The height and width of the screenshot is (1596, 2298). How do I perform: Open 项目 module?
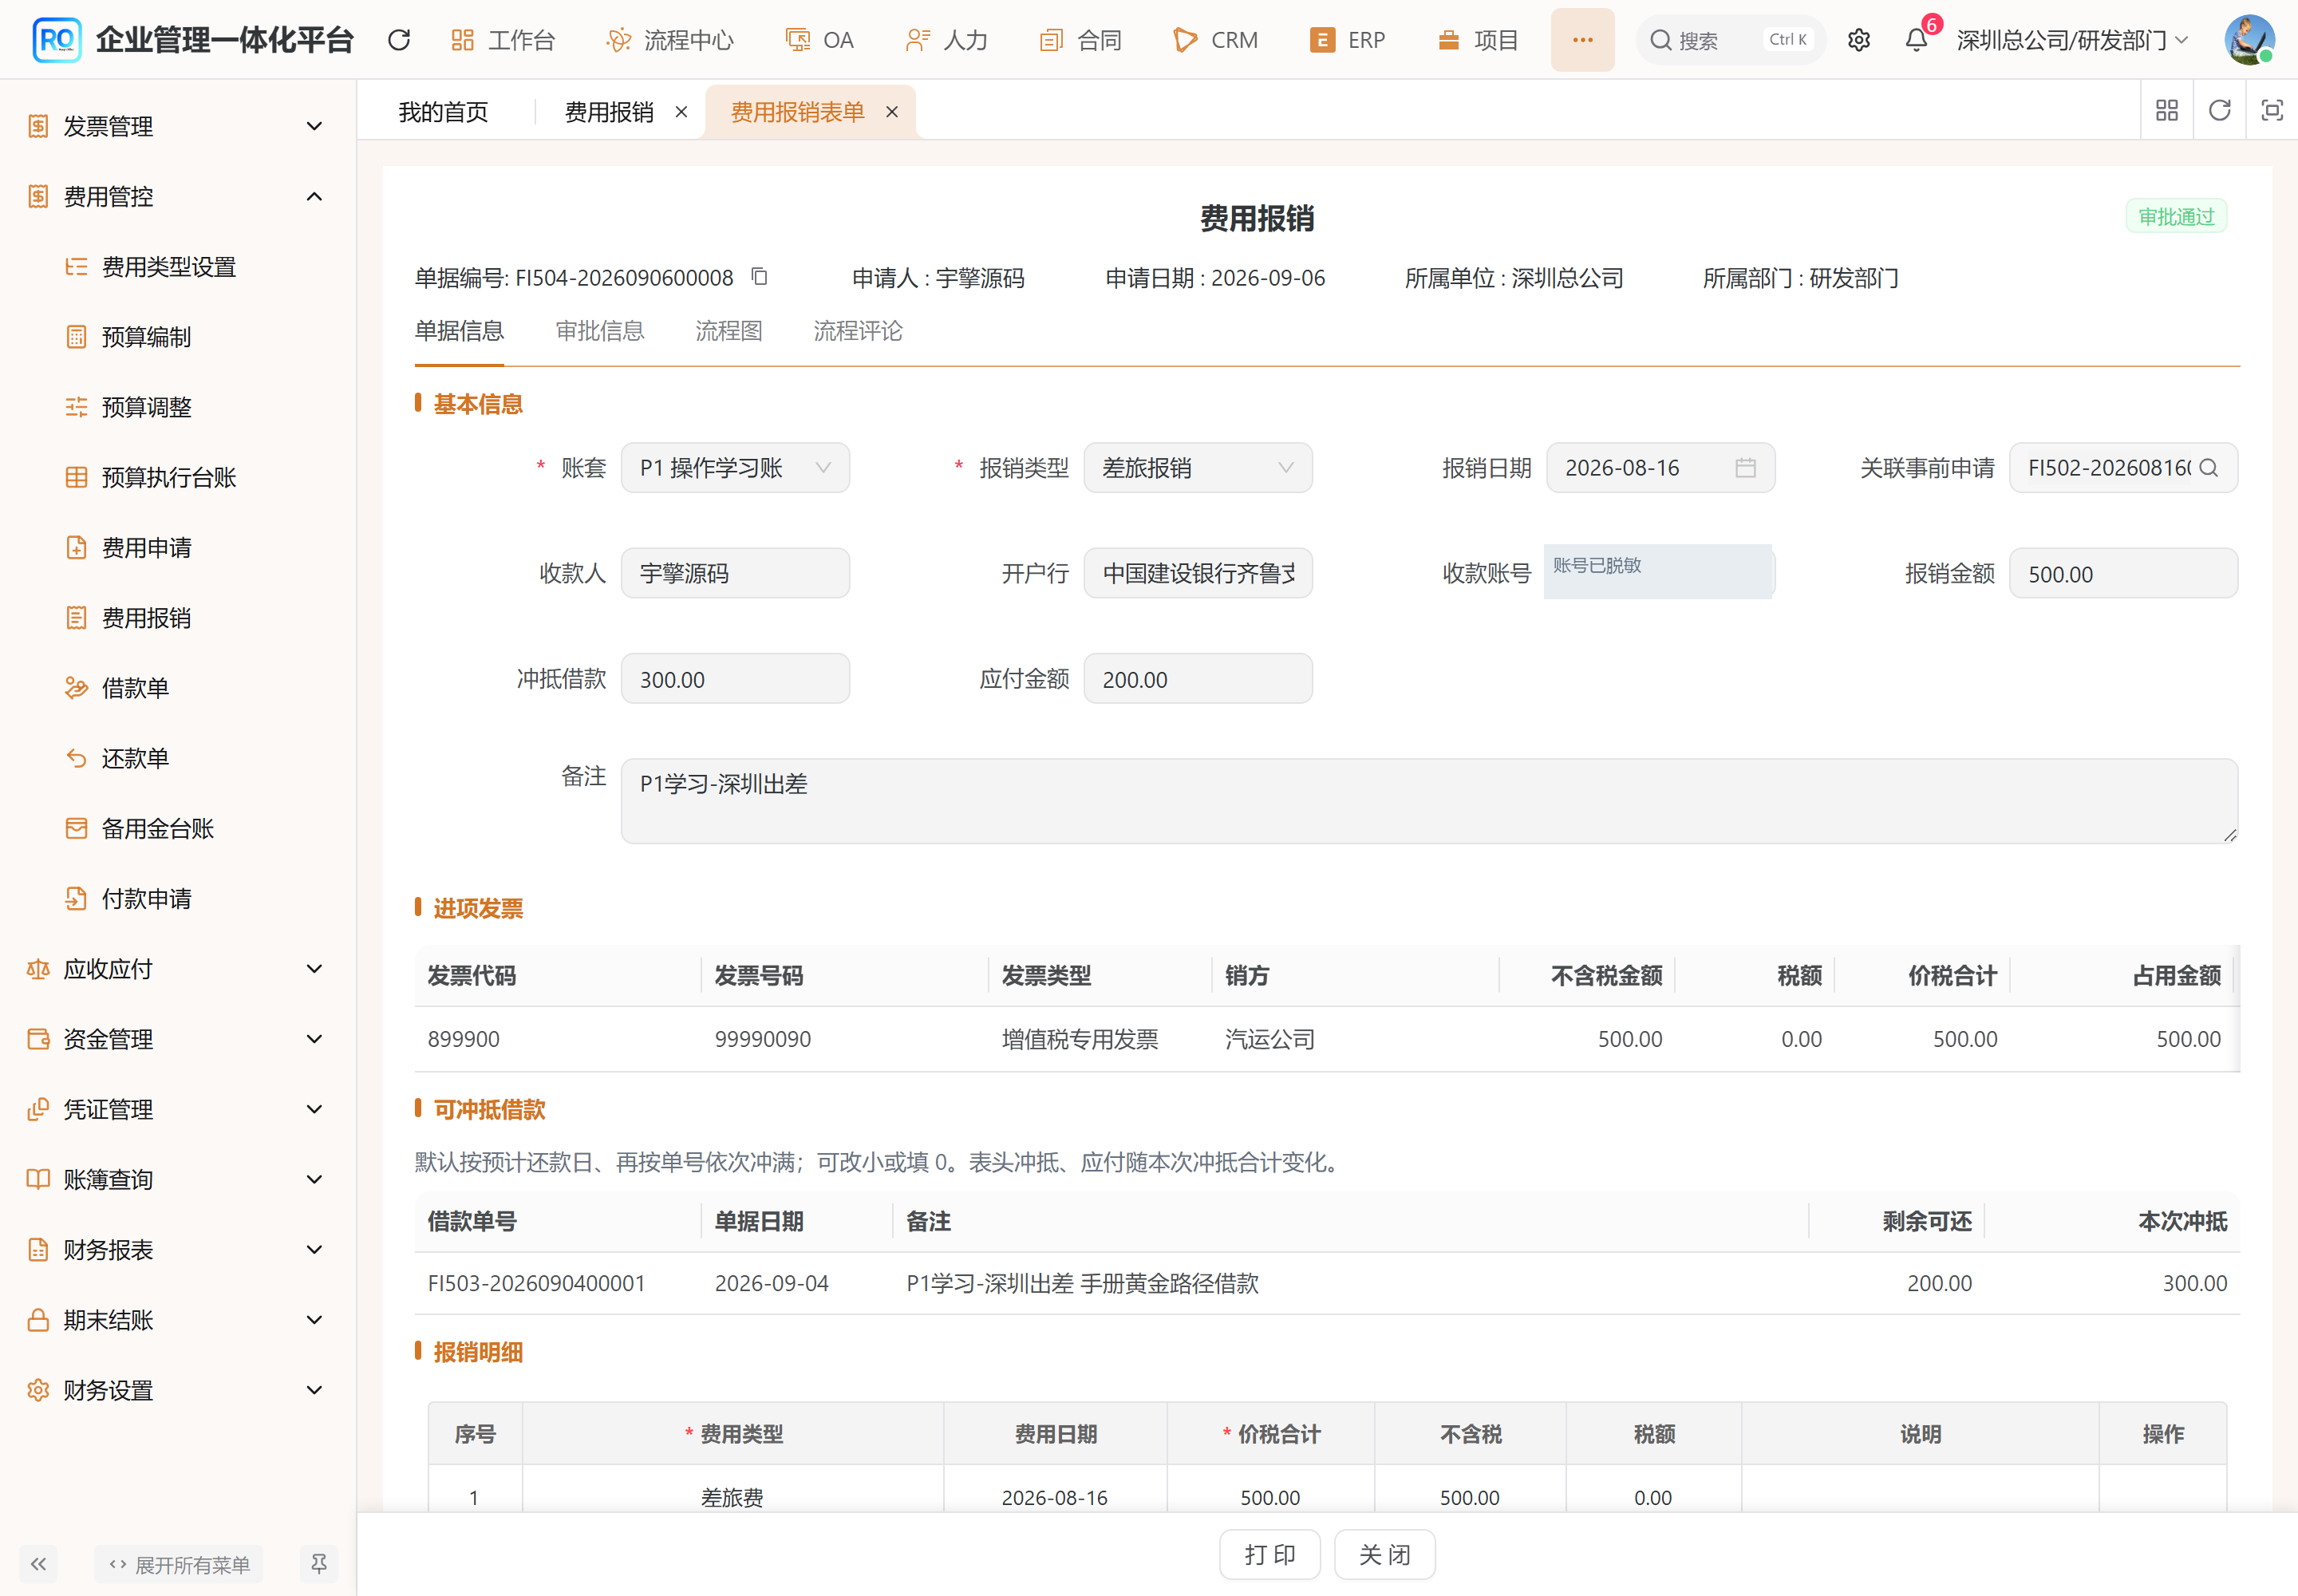point(1478,40)
